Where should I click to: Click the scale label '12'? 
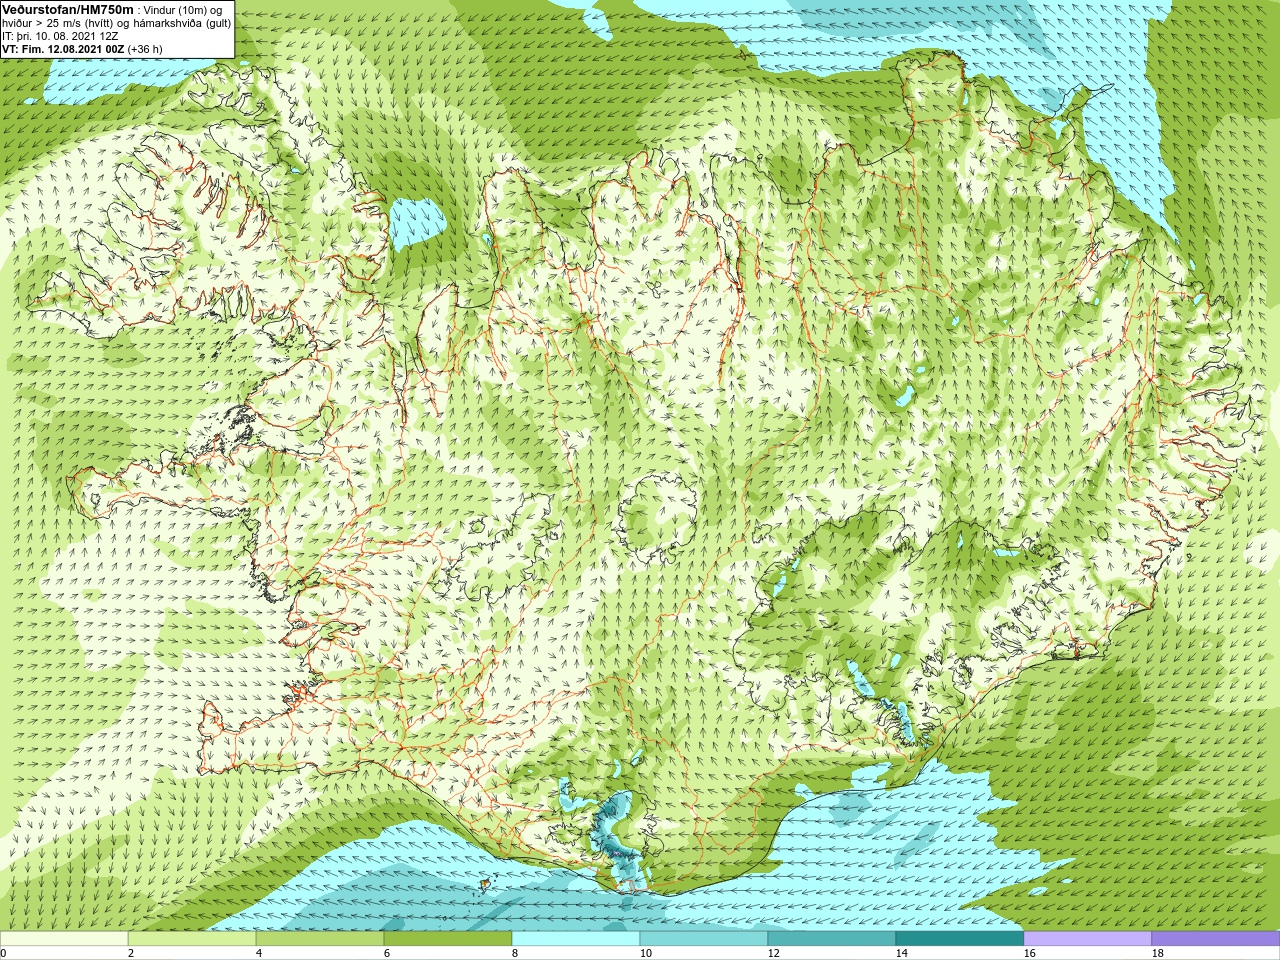773,953
